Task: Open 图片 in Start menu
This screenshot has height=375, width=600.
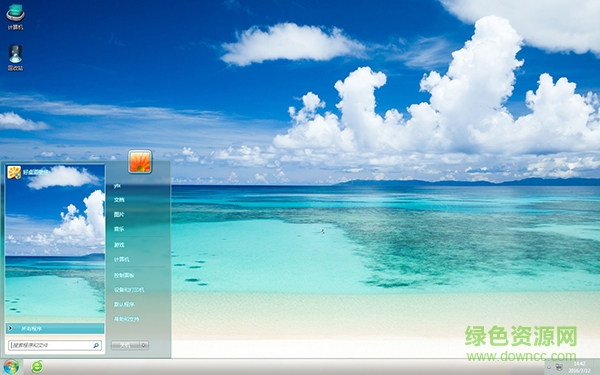Action: pyautogui.click(x=119, y=214)
